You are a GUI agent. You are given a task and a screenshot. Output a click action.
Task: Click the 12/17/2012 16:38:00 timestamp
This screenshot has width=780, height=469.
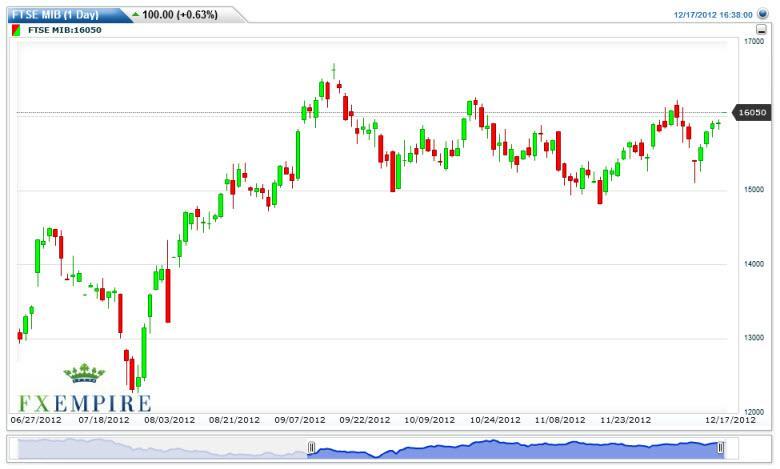714,15
